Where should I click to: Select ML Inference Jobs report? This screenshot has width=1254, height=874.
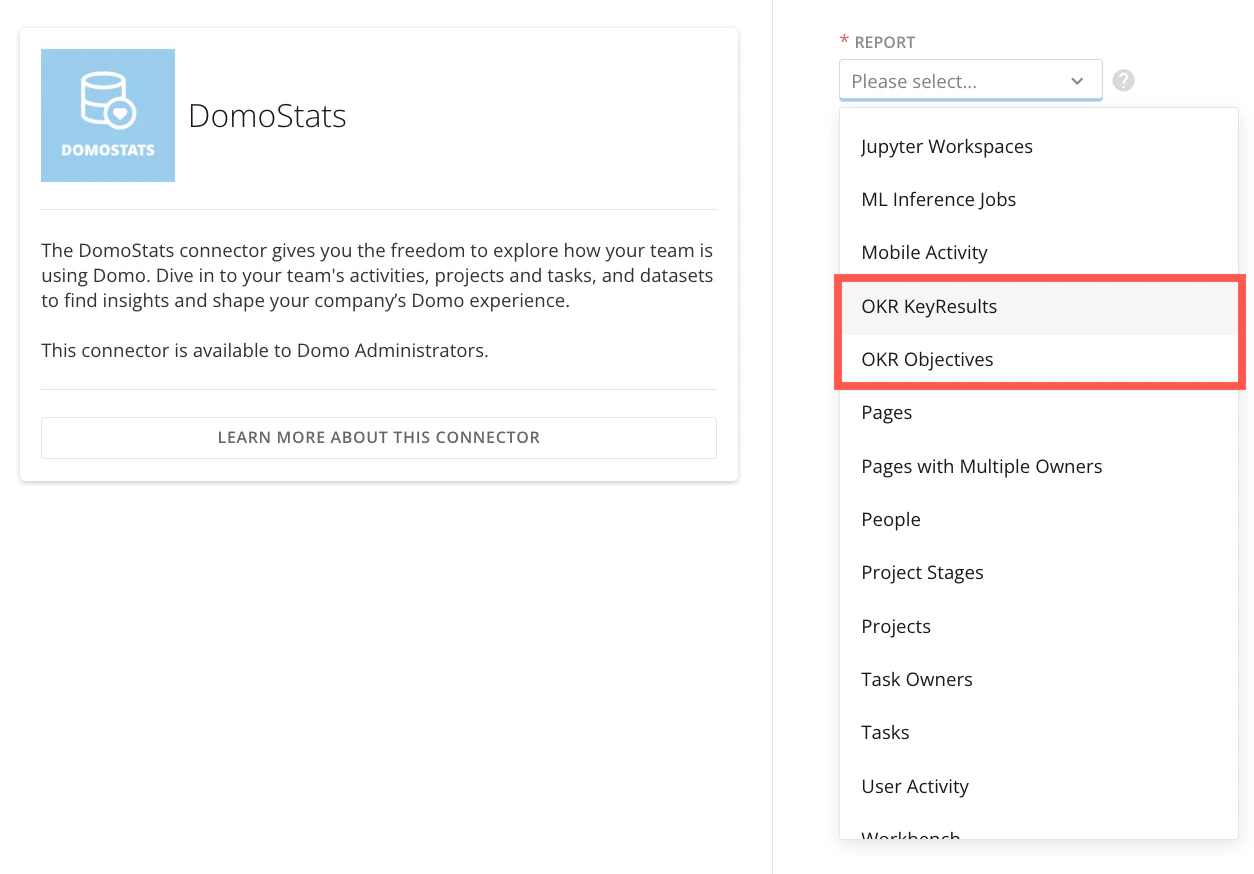[1038, 199]
